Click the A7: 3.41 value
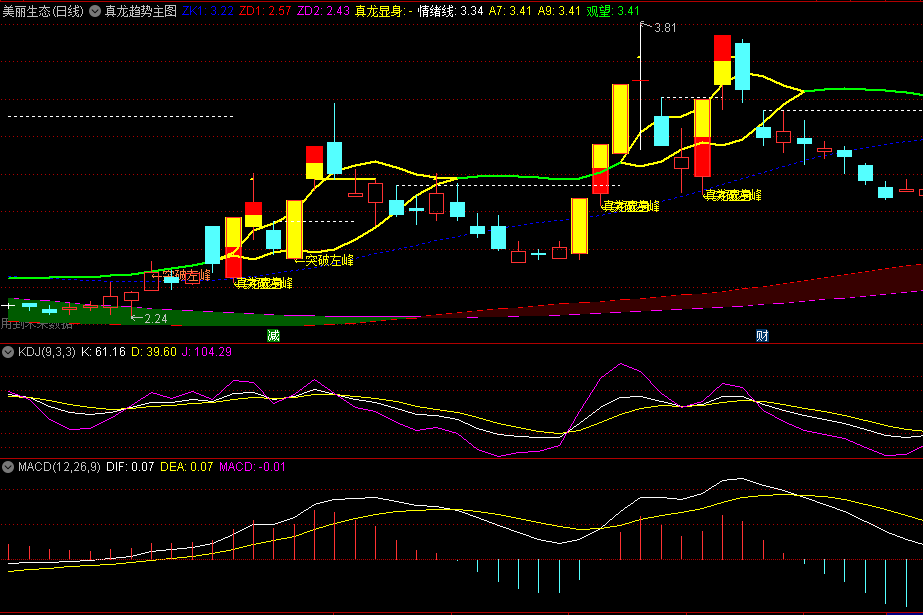923x615 pixels. [510, 11]
